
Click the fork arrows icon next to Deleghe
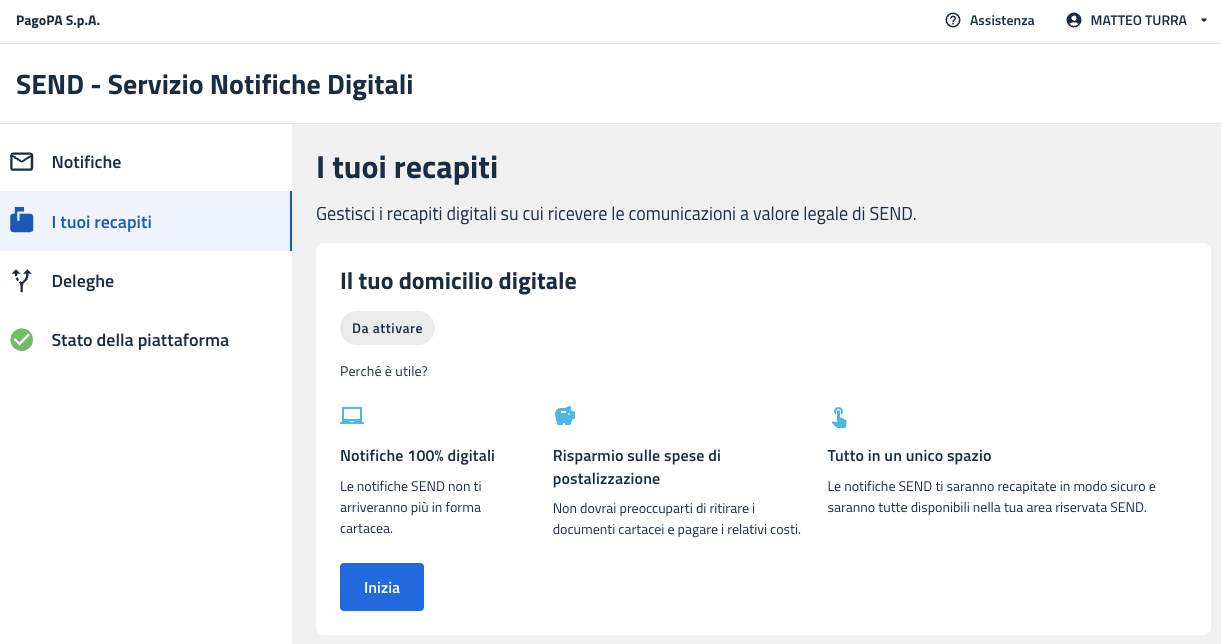pyautogui.click(x=22, y=281)
